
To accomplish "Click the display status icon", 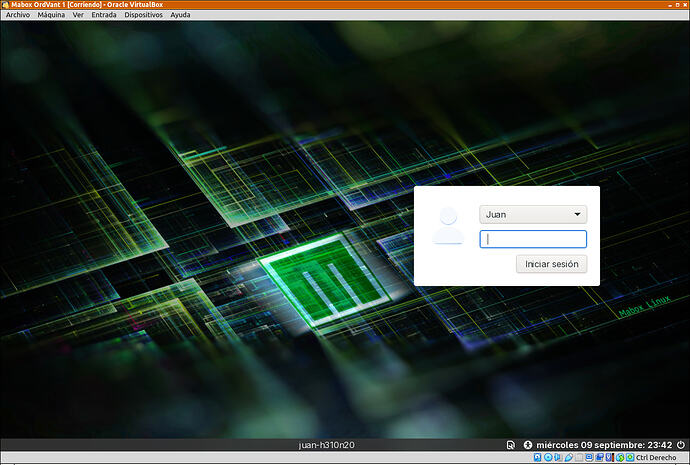I will (589, 458).
